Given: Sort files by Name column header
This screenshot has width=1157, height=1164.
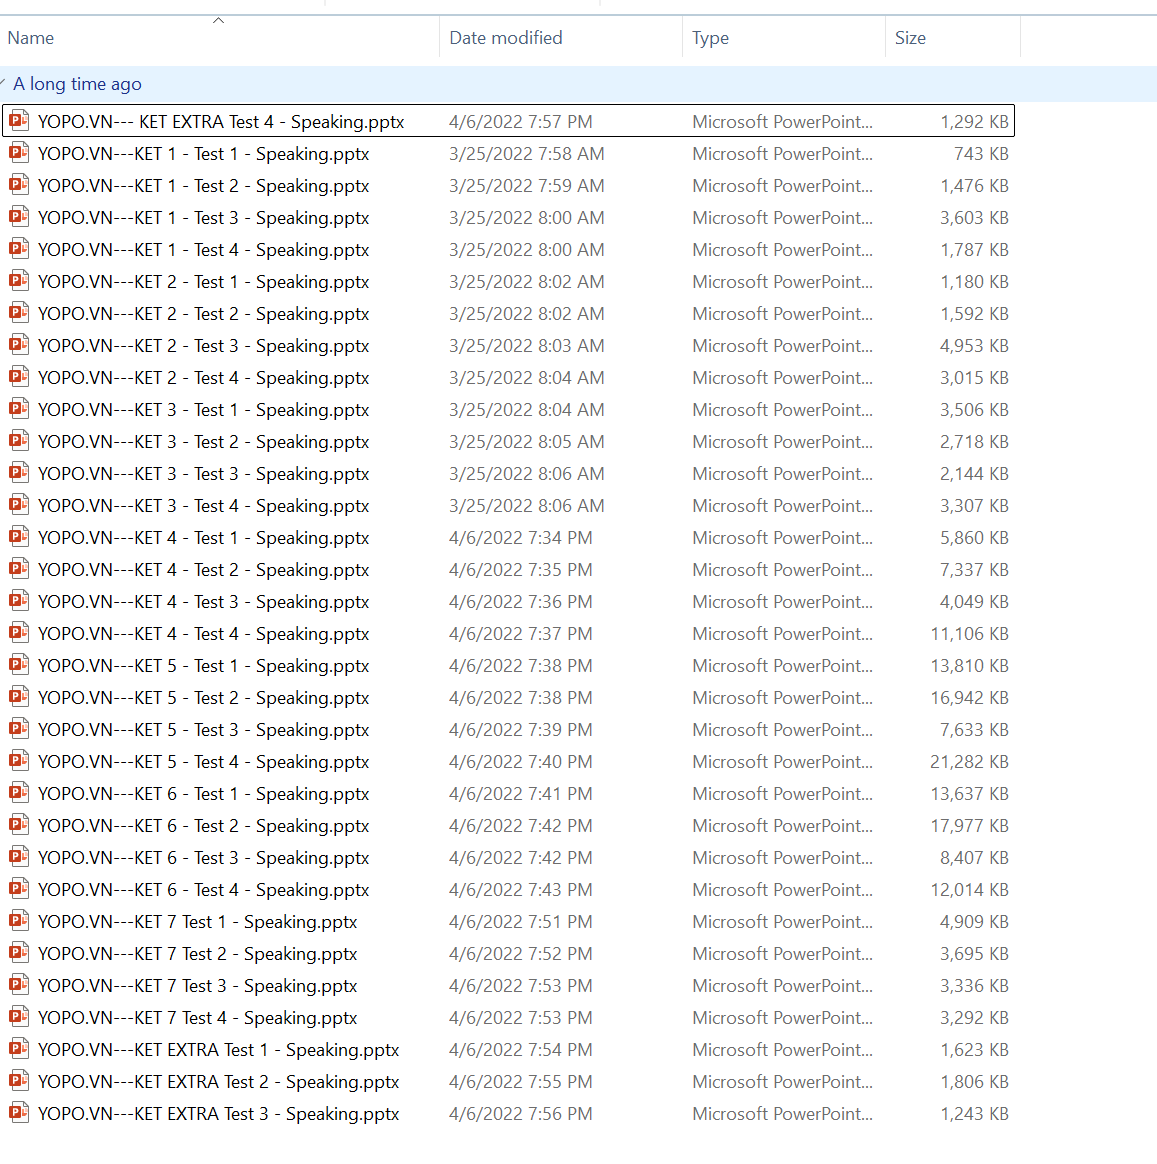Looking at the screenshot, I should (x=31, y=38).
